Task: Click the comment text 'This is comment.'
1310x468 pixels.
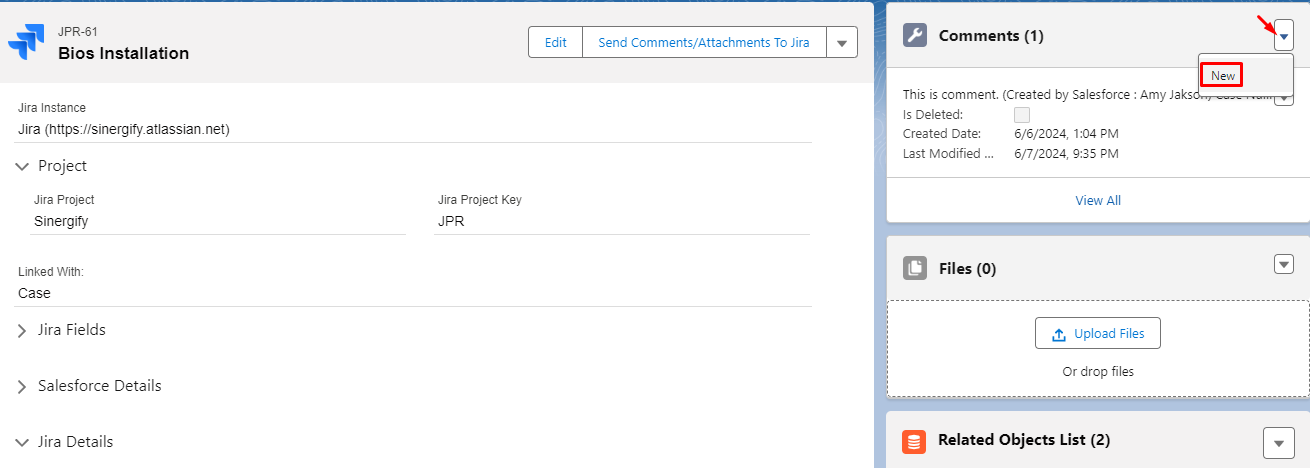Action: (950, 94)
